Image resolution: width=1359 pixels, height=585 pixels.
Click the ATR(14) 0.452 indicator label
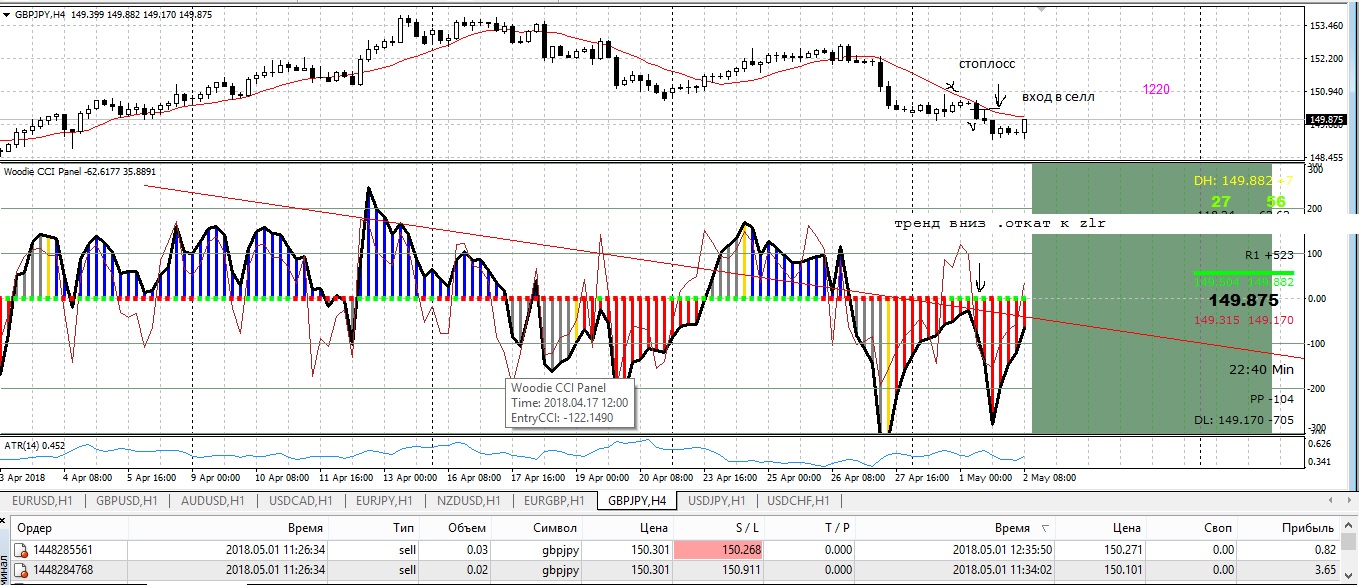click(35, 445)
